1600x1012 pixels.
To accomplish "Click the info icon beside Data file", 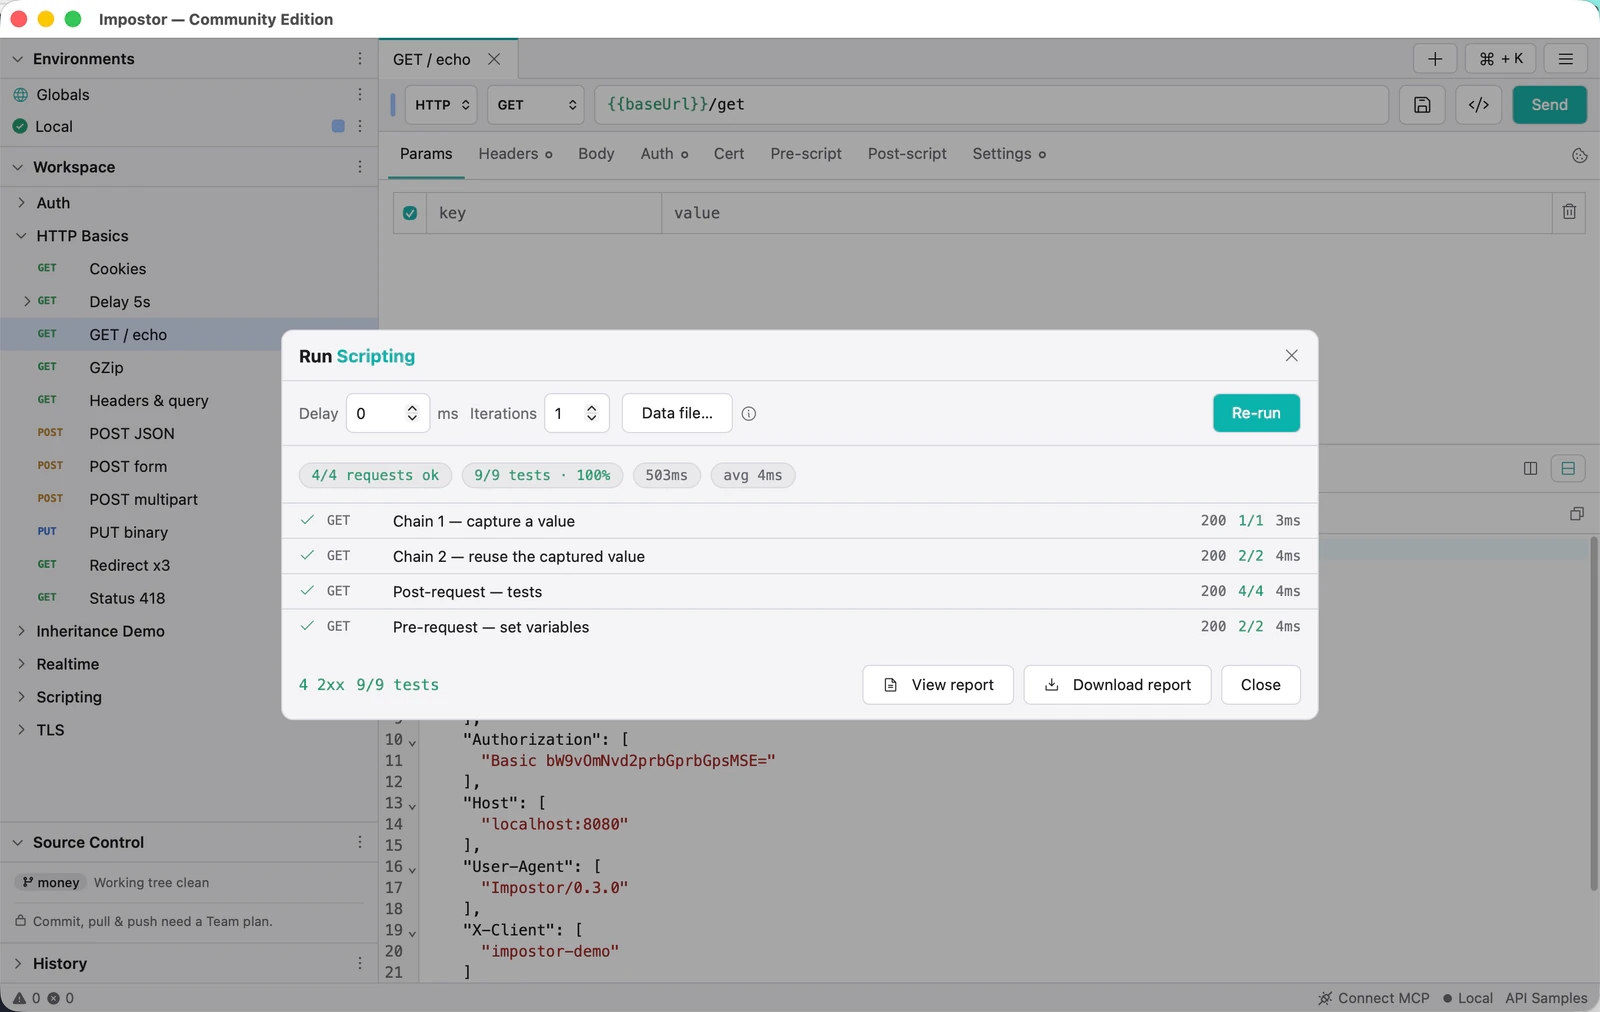I will [x=749, y=414].
